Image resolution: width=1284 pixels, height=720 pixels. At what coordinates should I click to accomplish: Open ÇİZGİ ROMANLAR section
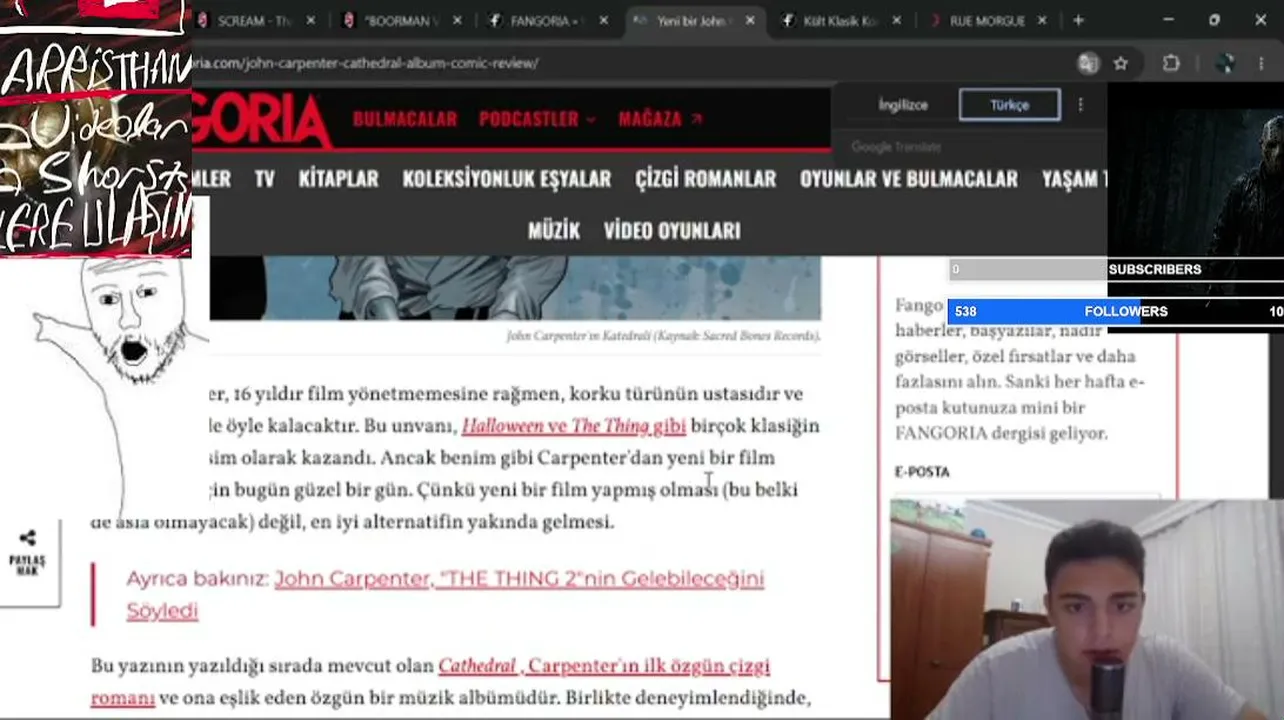[705, 179]
